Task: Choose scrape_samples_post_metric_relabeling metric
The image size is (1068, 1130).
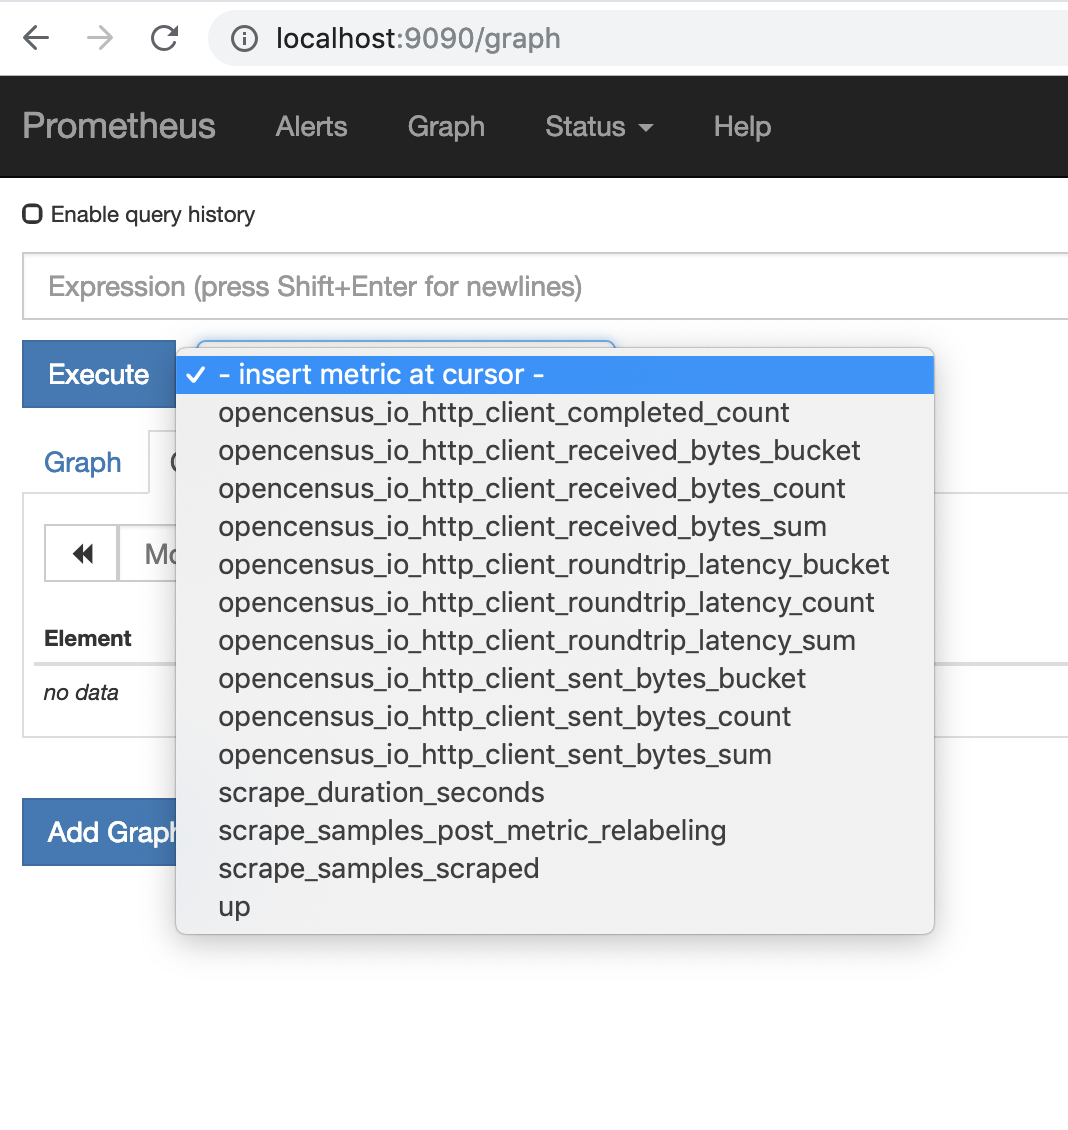Action: [555, 830]
